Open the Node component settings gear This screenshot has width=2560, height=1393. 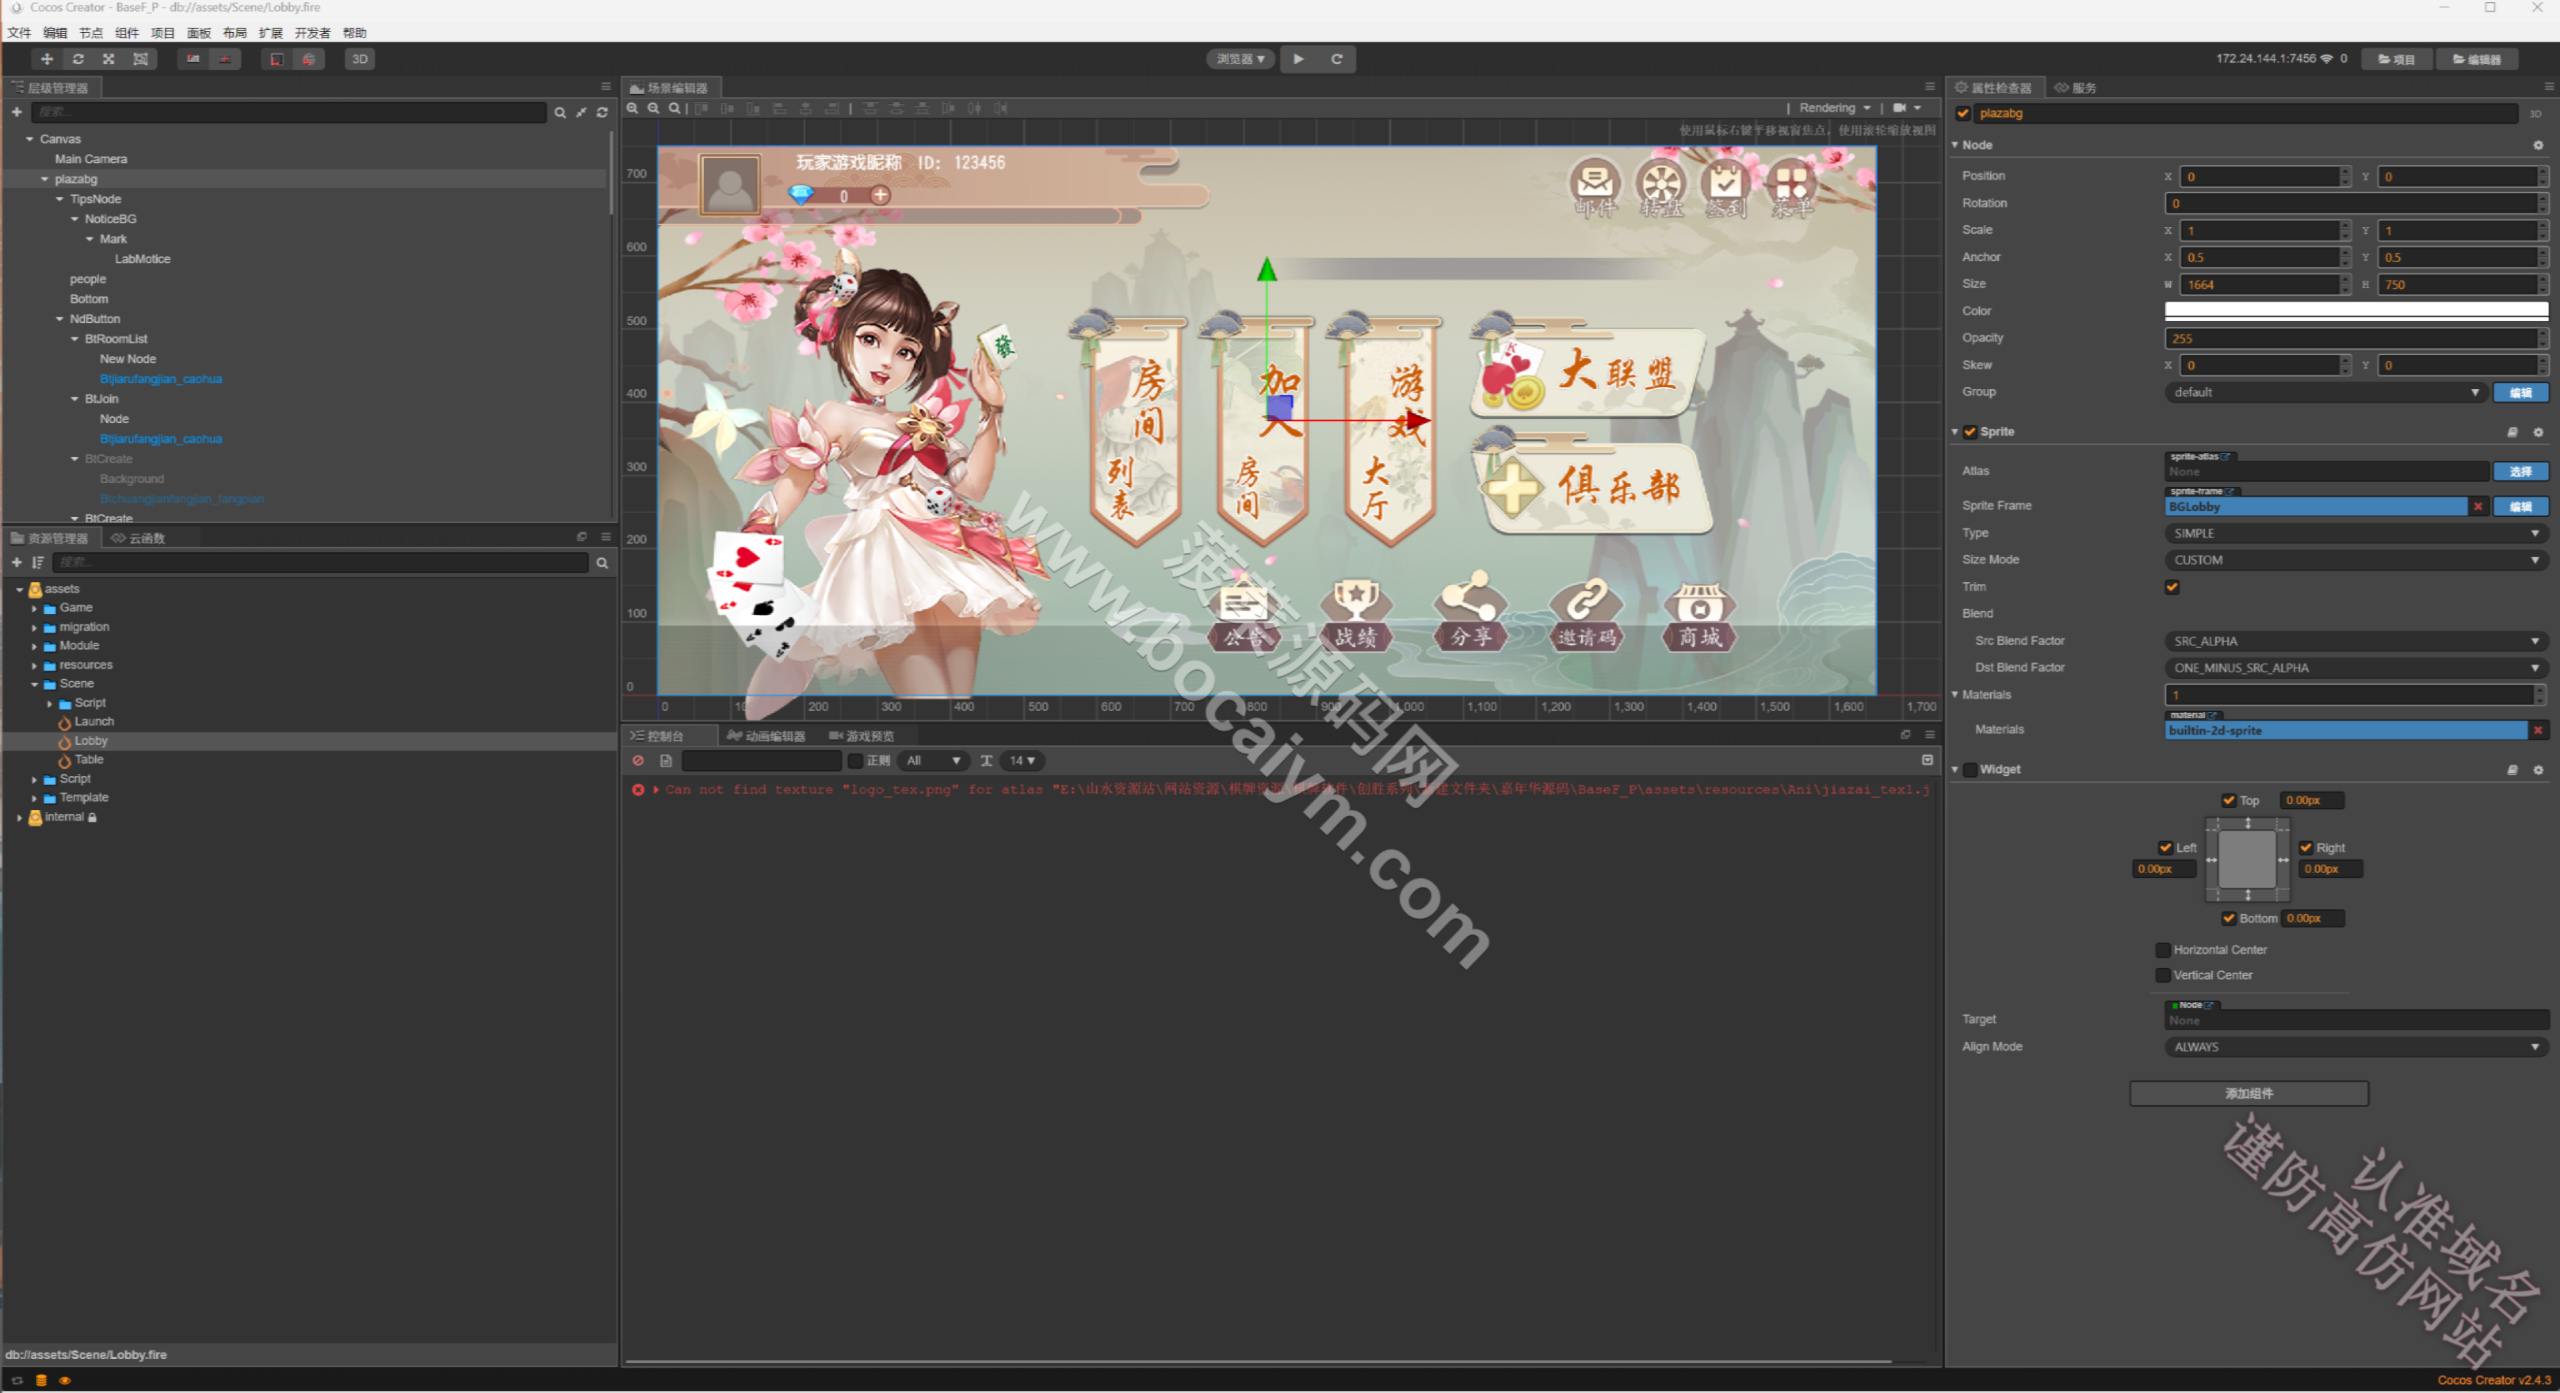2538,145
